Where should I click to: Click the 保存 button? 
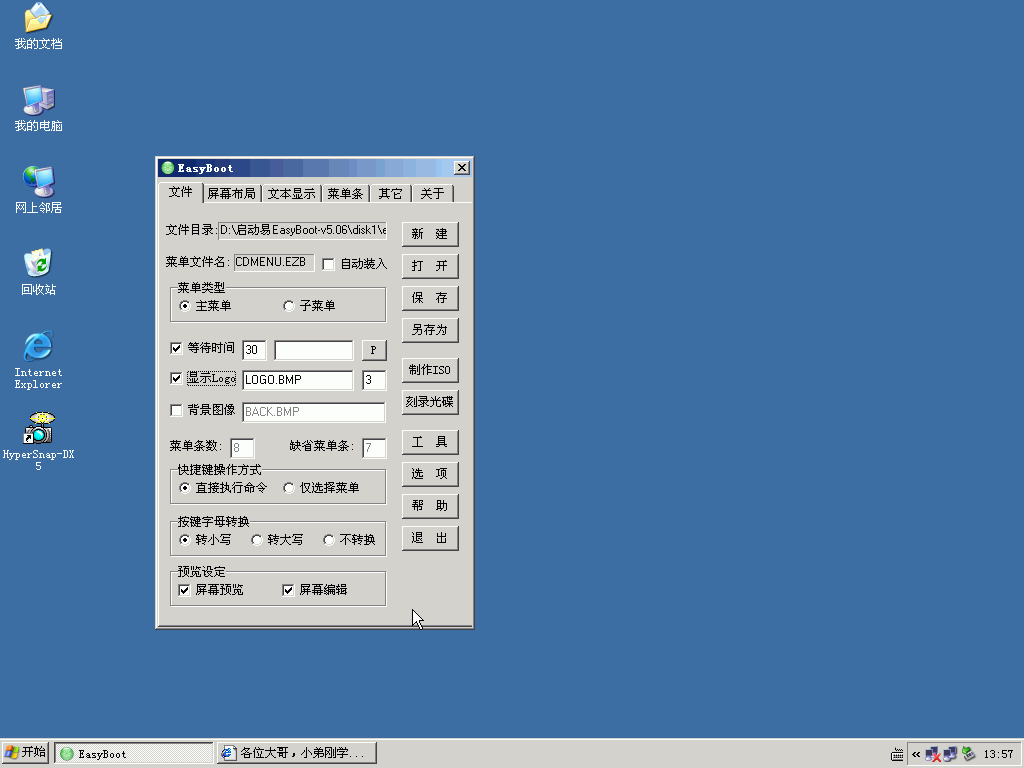(x=430, y=298)
